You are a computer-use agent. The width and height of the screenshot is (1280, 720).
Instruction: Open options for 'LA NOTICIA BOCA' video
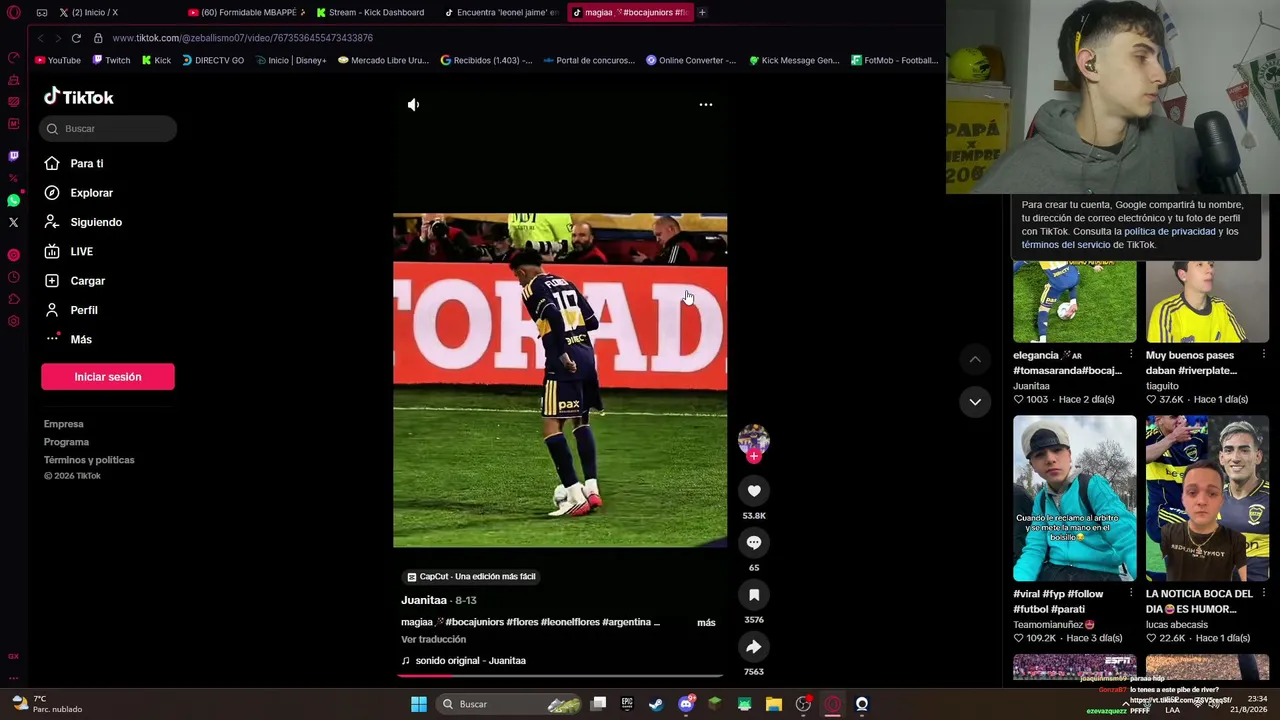(x=1264, y=594)
